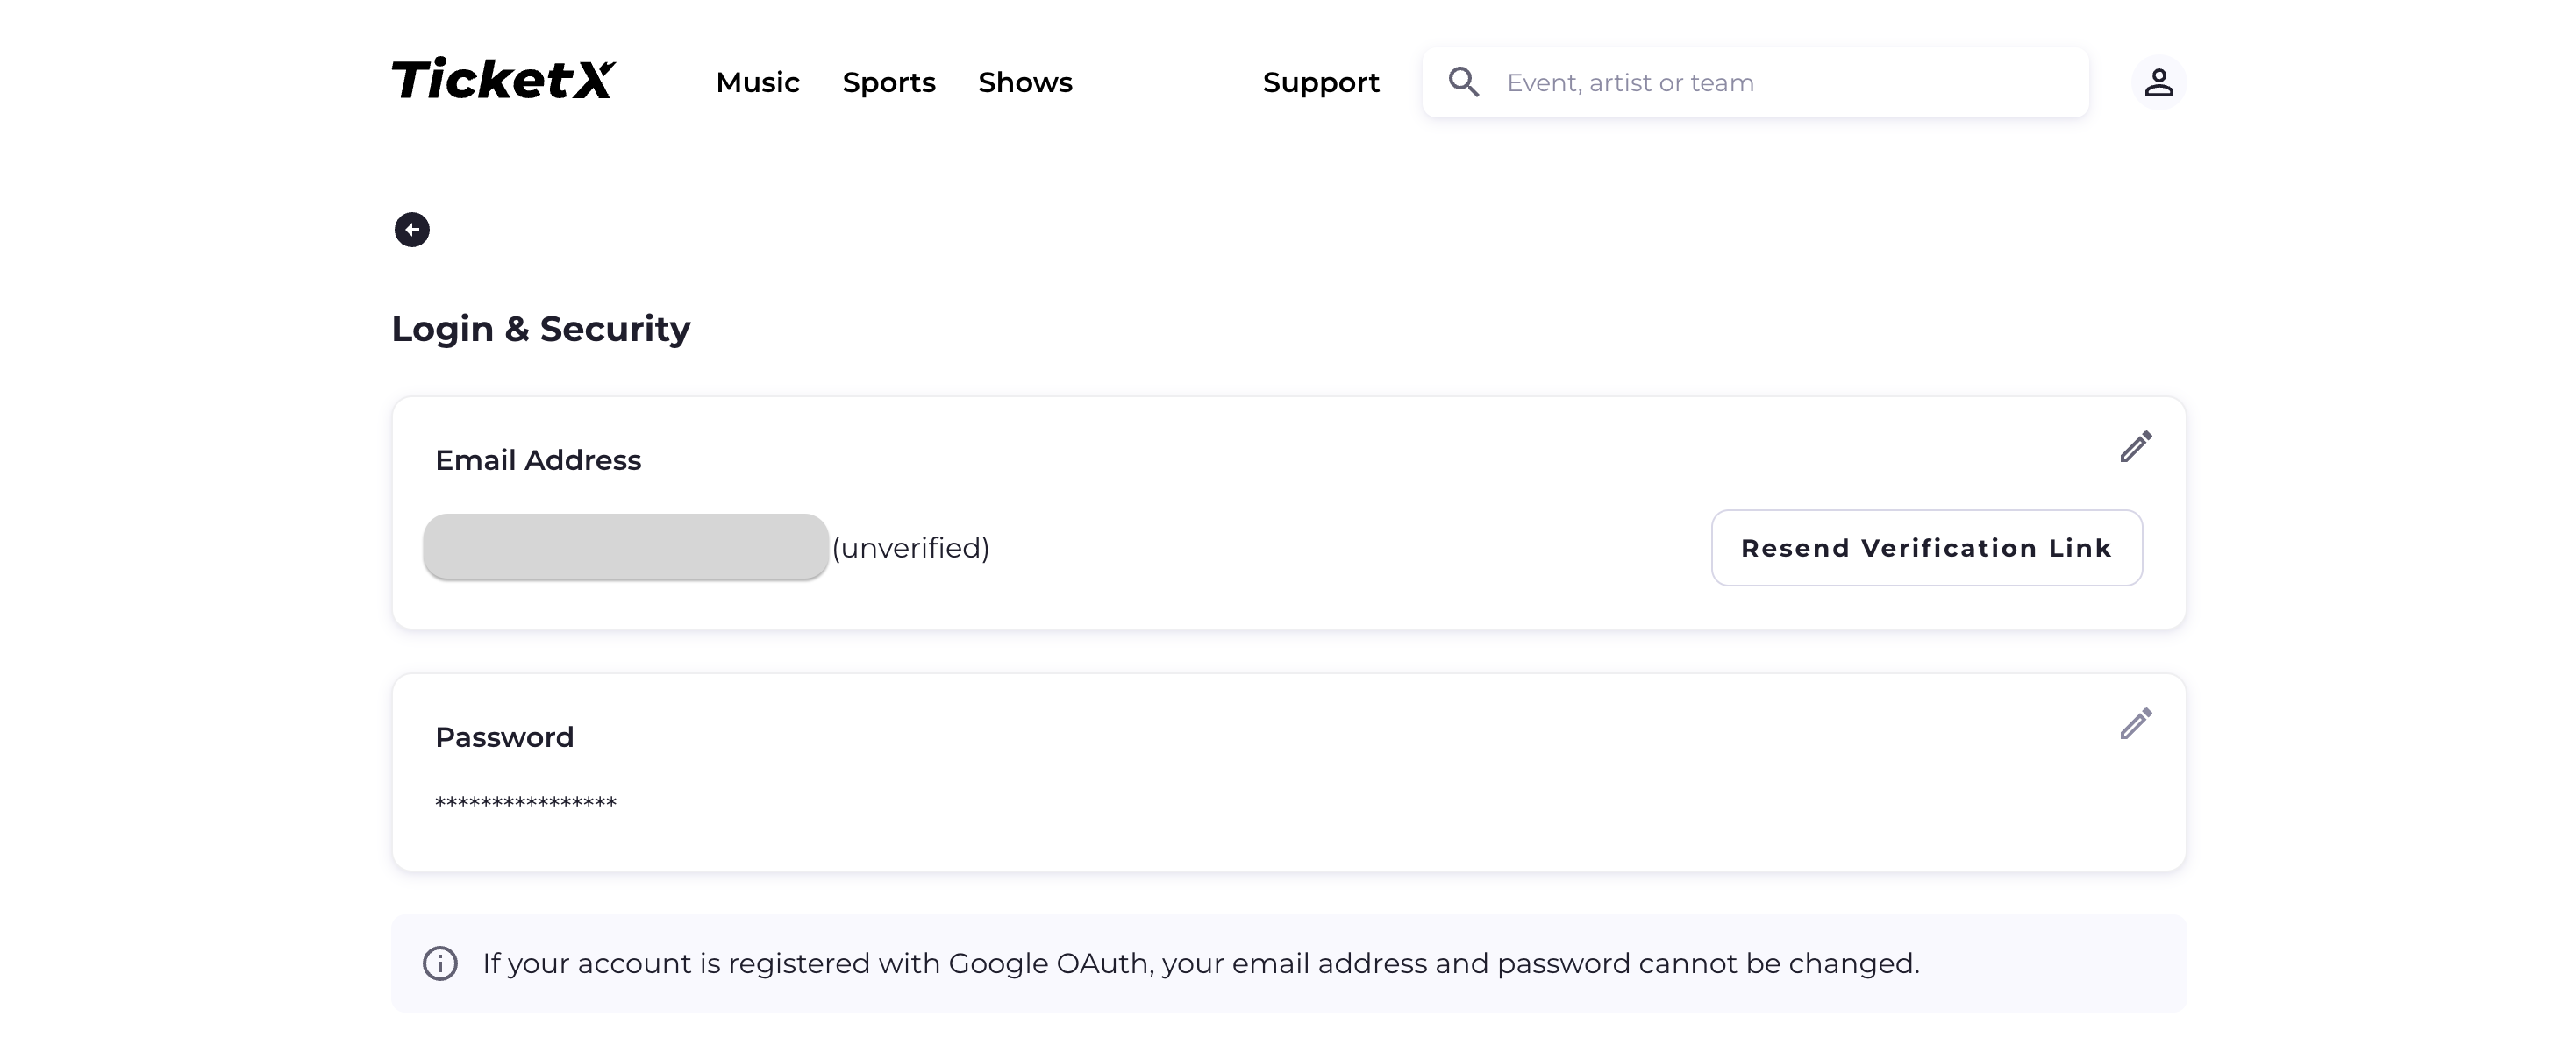
Task: Open the Shows menu
Action: coord(1025,82)
